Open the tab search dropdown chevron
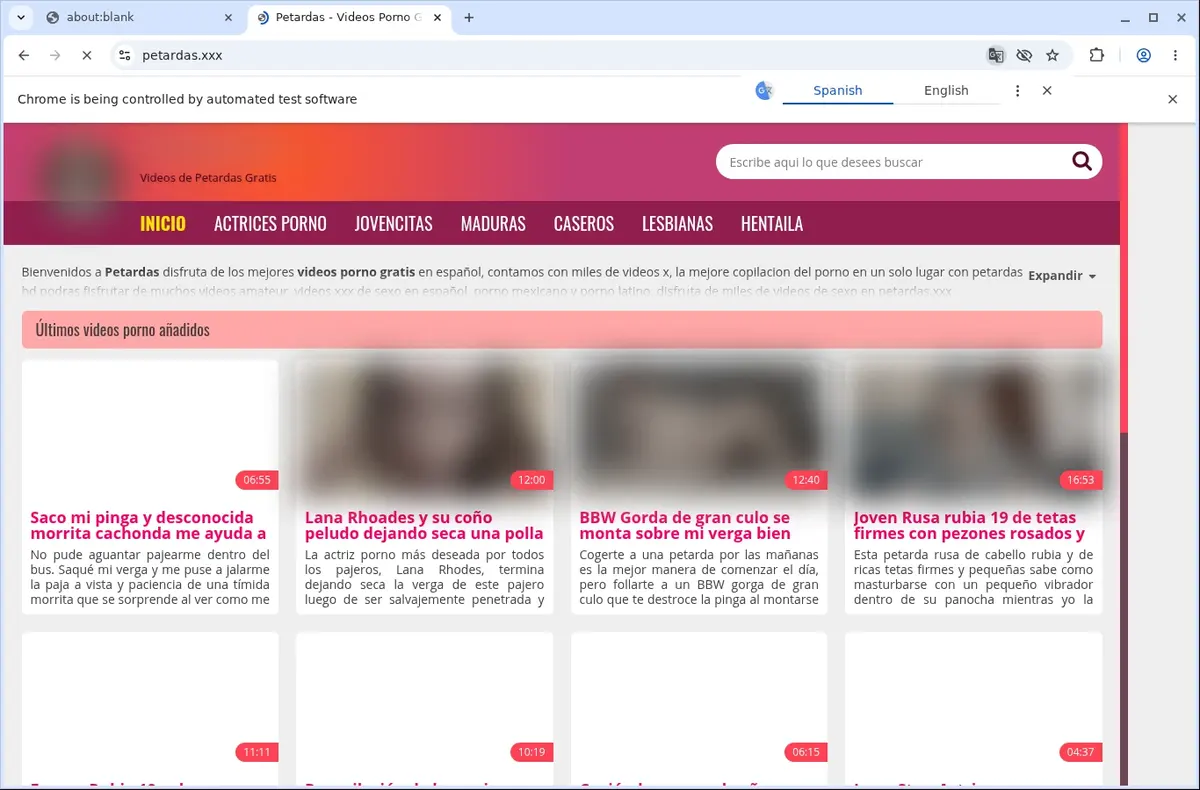The image size is (1200, 790). [20, 17]
